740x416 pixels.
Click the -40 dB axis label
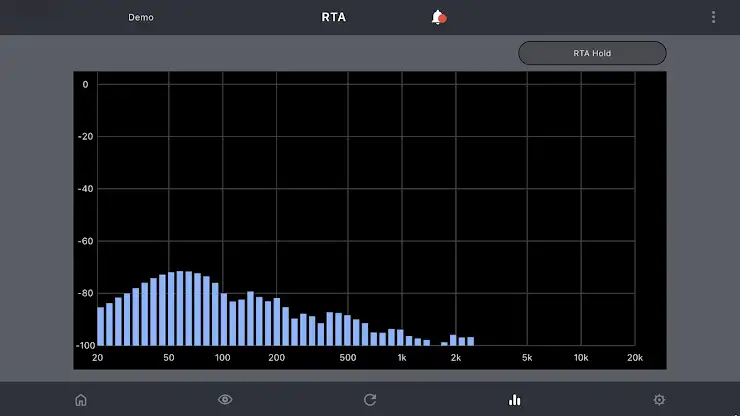85,189
